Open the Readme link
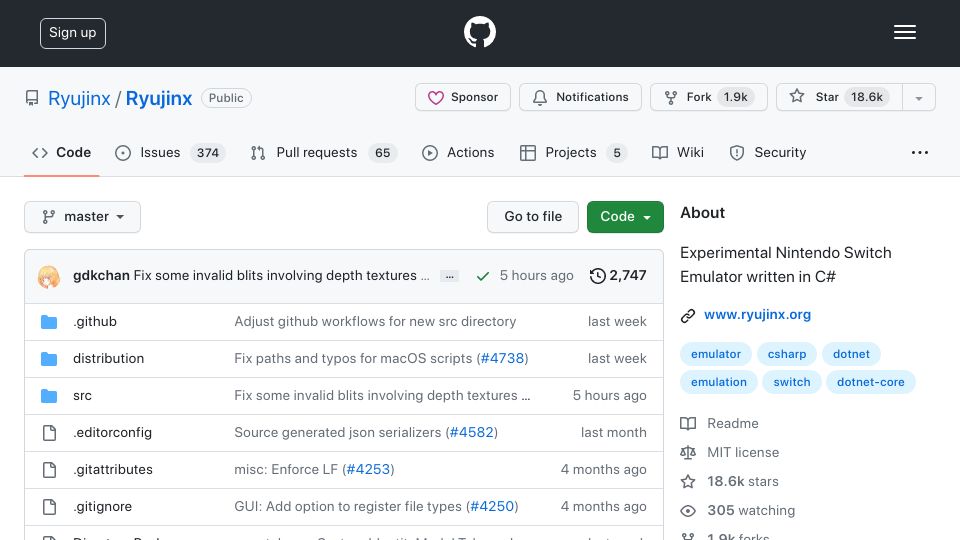Viewport: 960px width, 540px height. (x=733, y=423)
